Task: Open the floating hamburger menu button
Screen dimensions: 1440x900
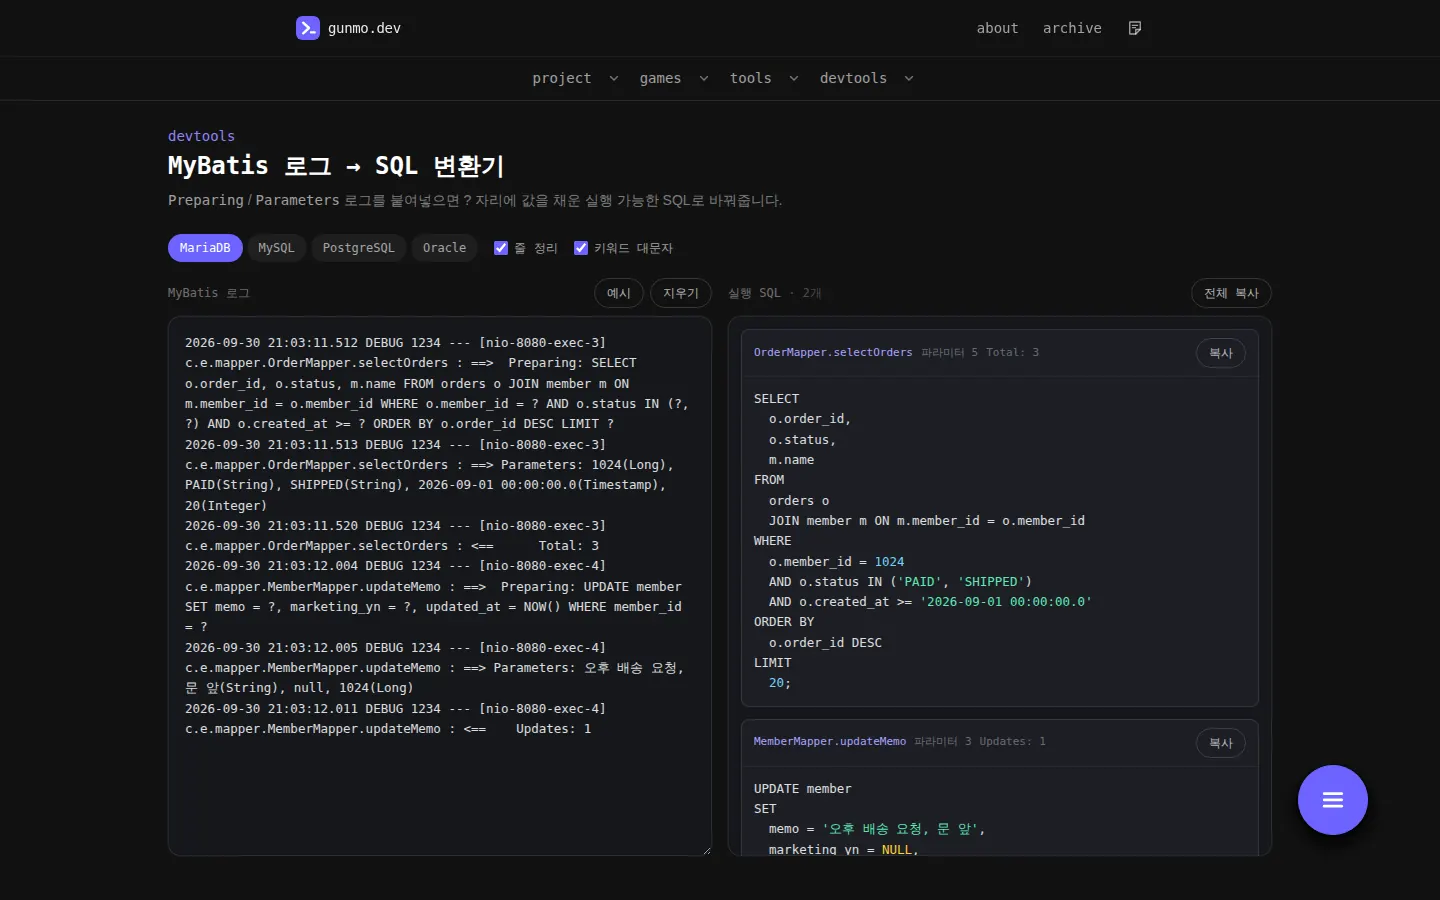Action: click(x=1332, y=800)
